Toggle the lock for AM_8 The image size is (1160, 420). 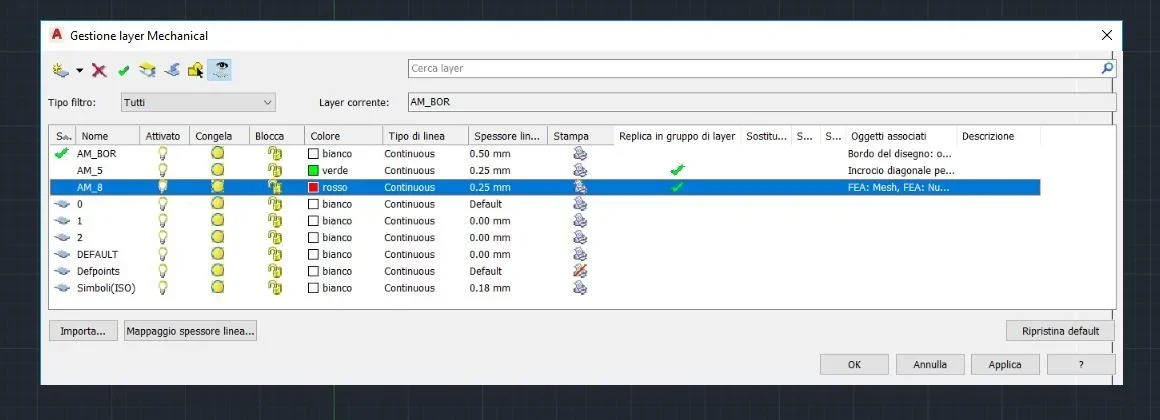pyautogui.click(x=274, y=187)
